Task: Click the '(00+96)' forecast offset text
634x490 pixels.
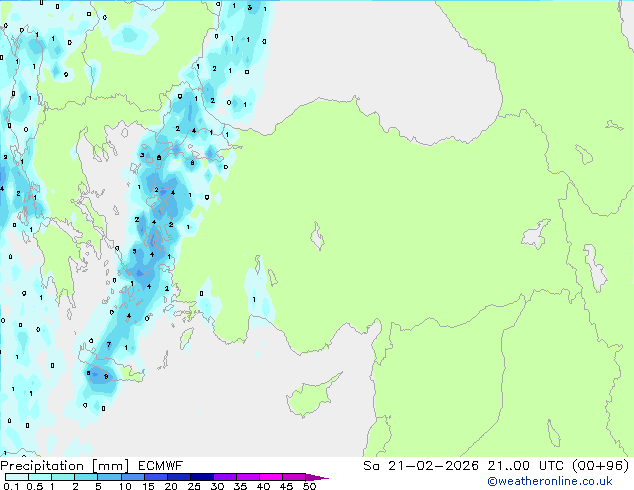Action: click(600, 466)
